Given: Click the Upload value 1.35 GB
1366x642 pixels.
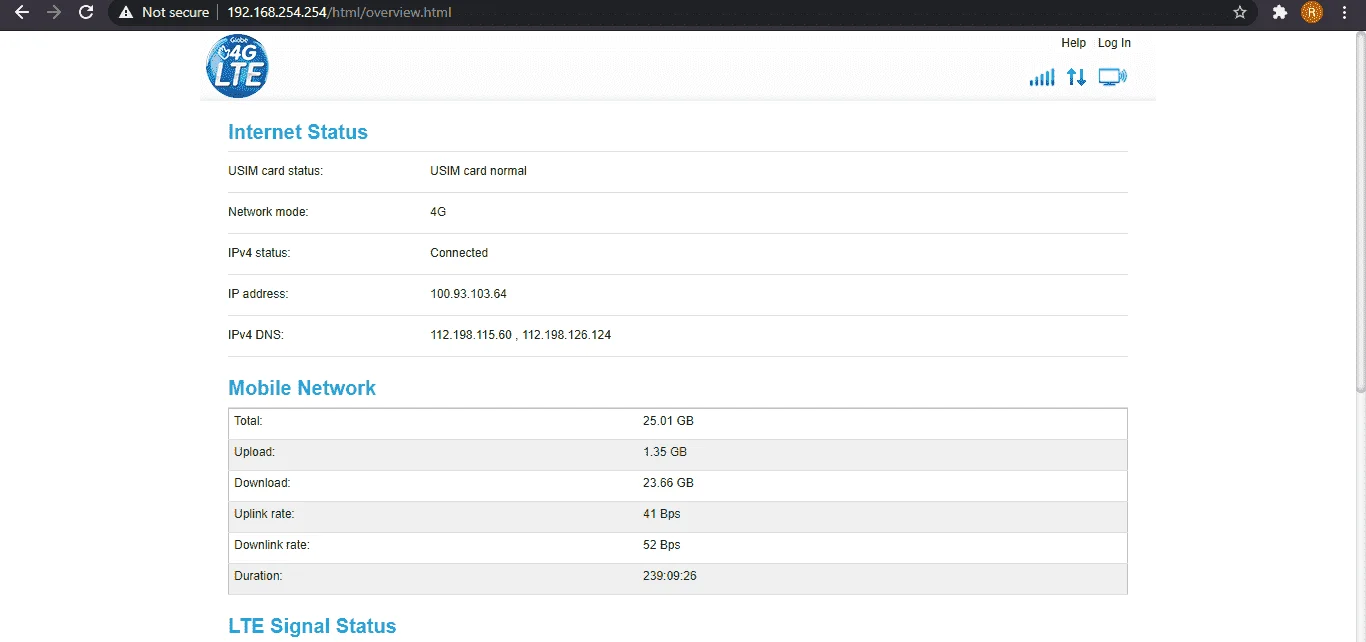Looking at the screenshot, I should point(665,452).
